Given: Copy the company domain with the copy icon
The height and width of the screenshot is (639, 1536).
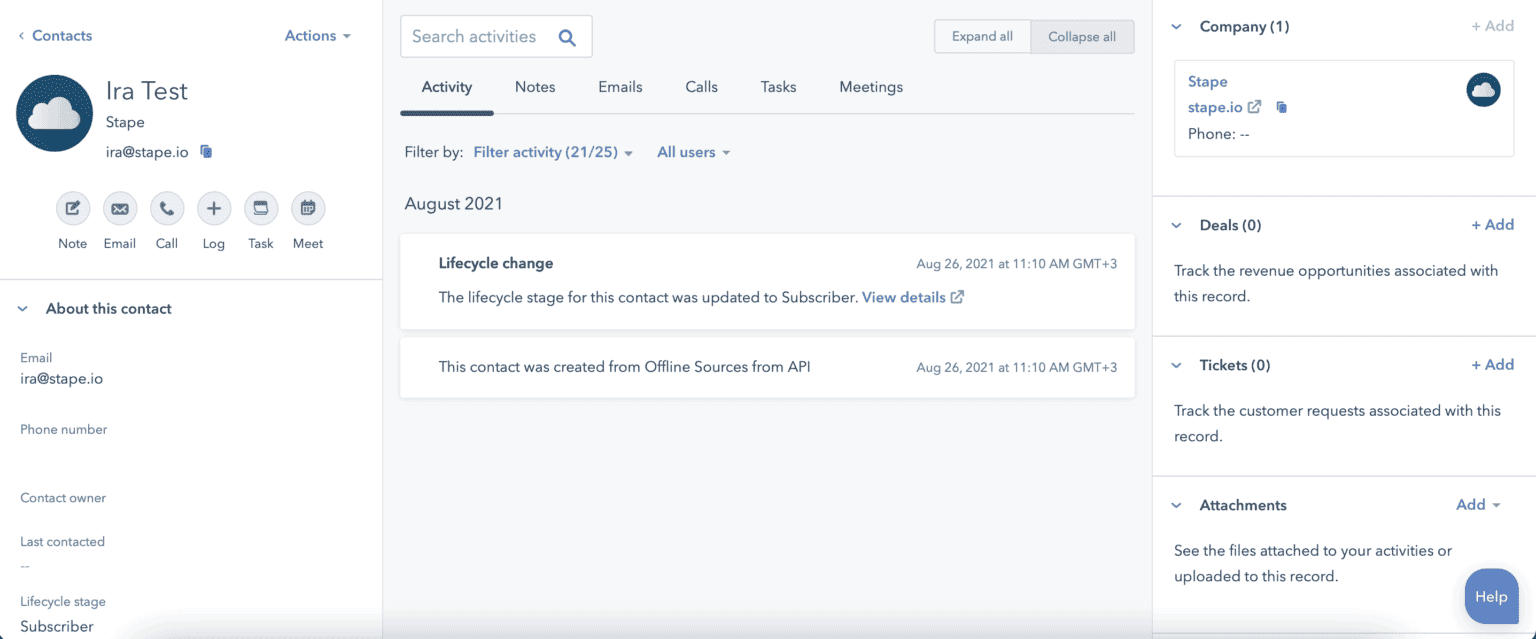Looking at the screenshot, I should click(1281, 106).
